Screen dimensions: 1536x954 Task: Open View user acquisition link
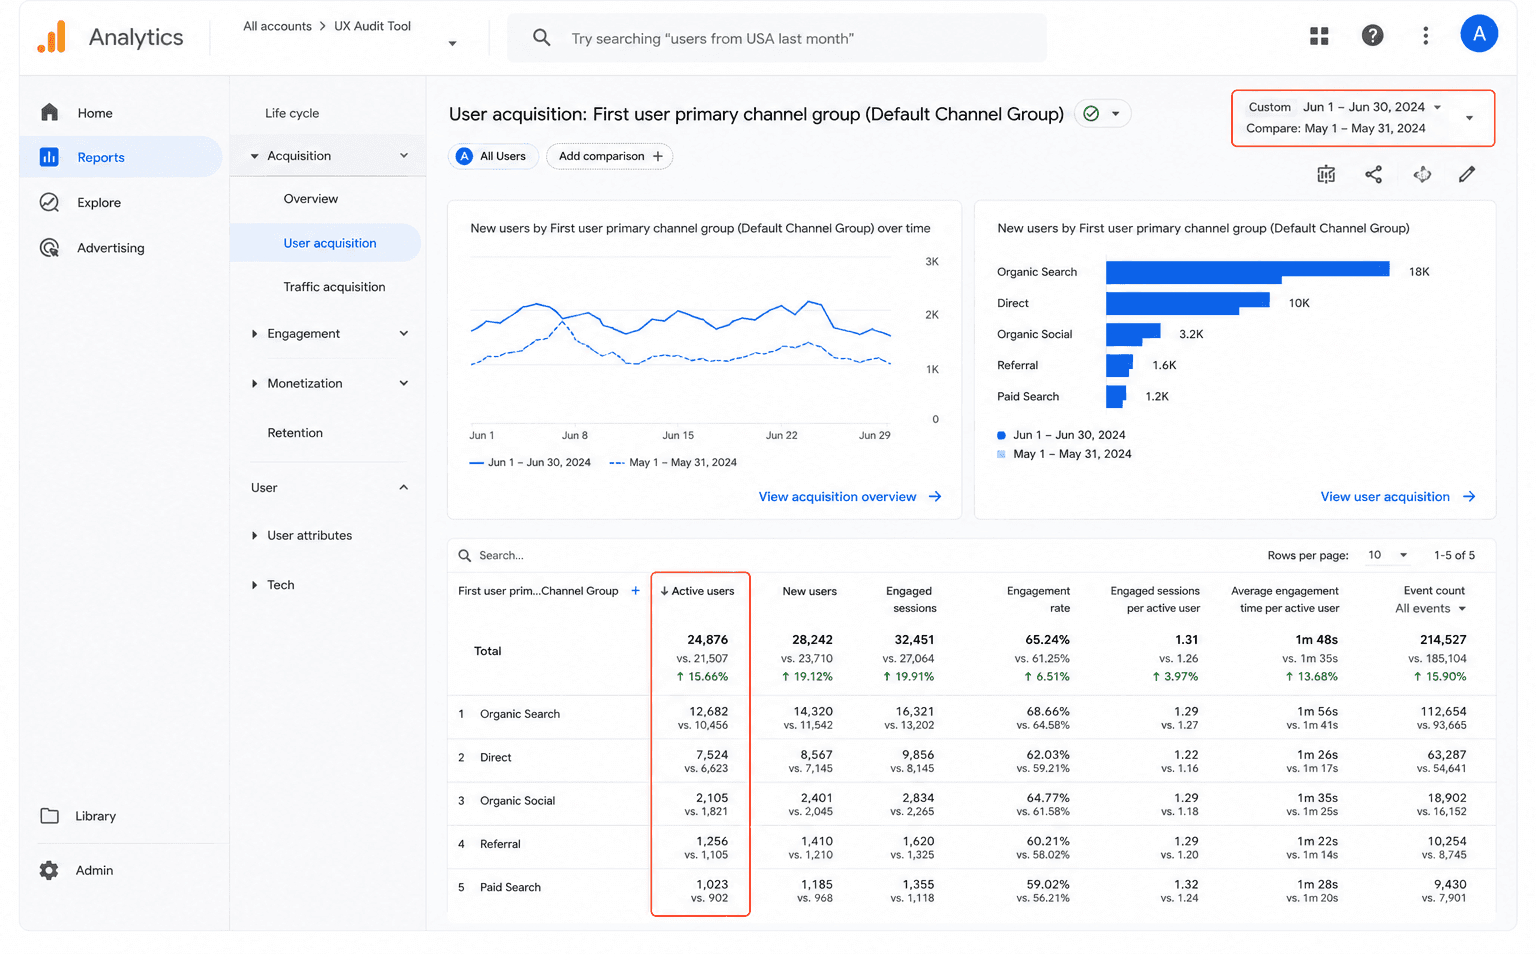1385,497
